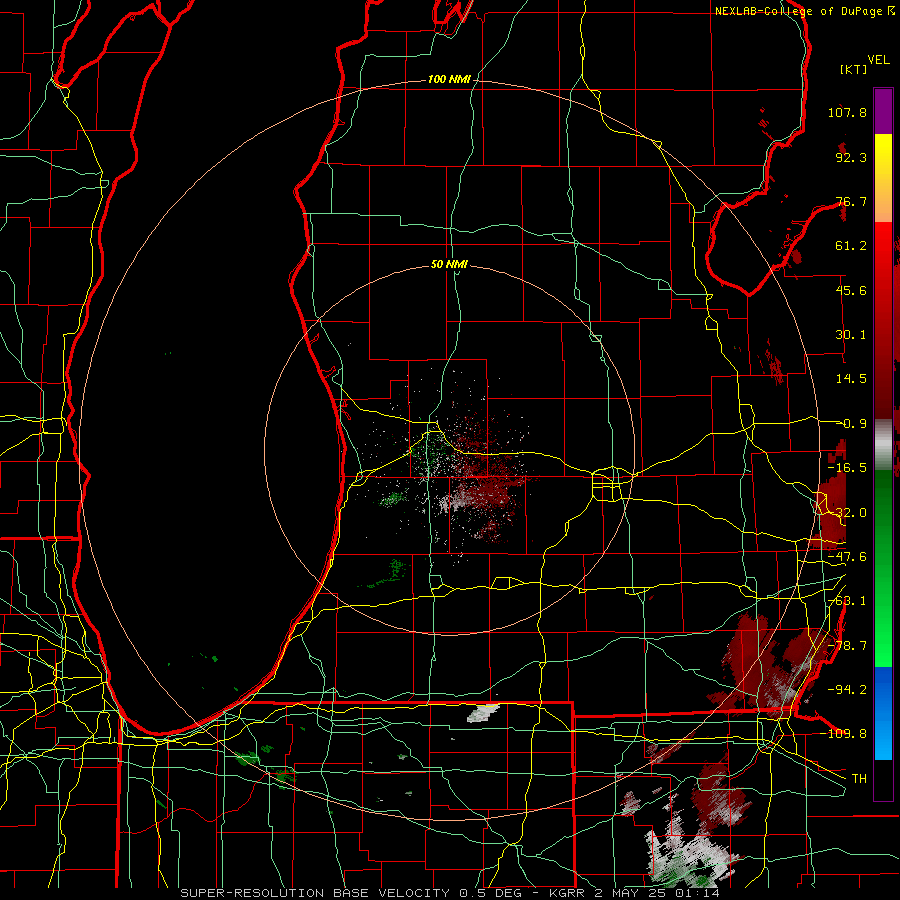Click the -63.1 legend value

point(847,601)
